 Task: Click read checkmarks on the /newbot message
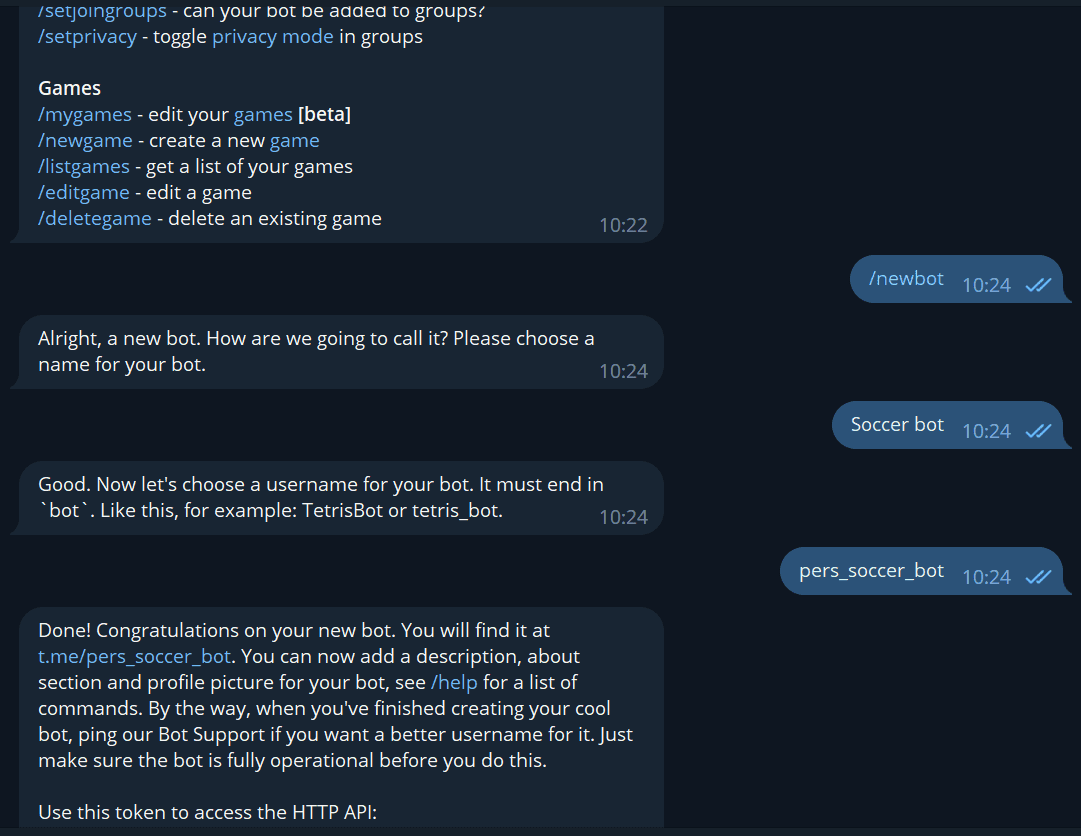[x=1038, y=285]
